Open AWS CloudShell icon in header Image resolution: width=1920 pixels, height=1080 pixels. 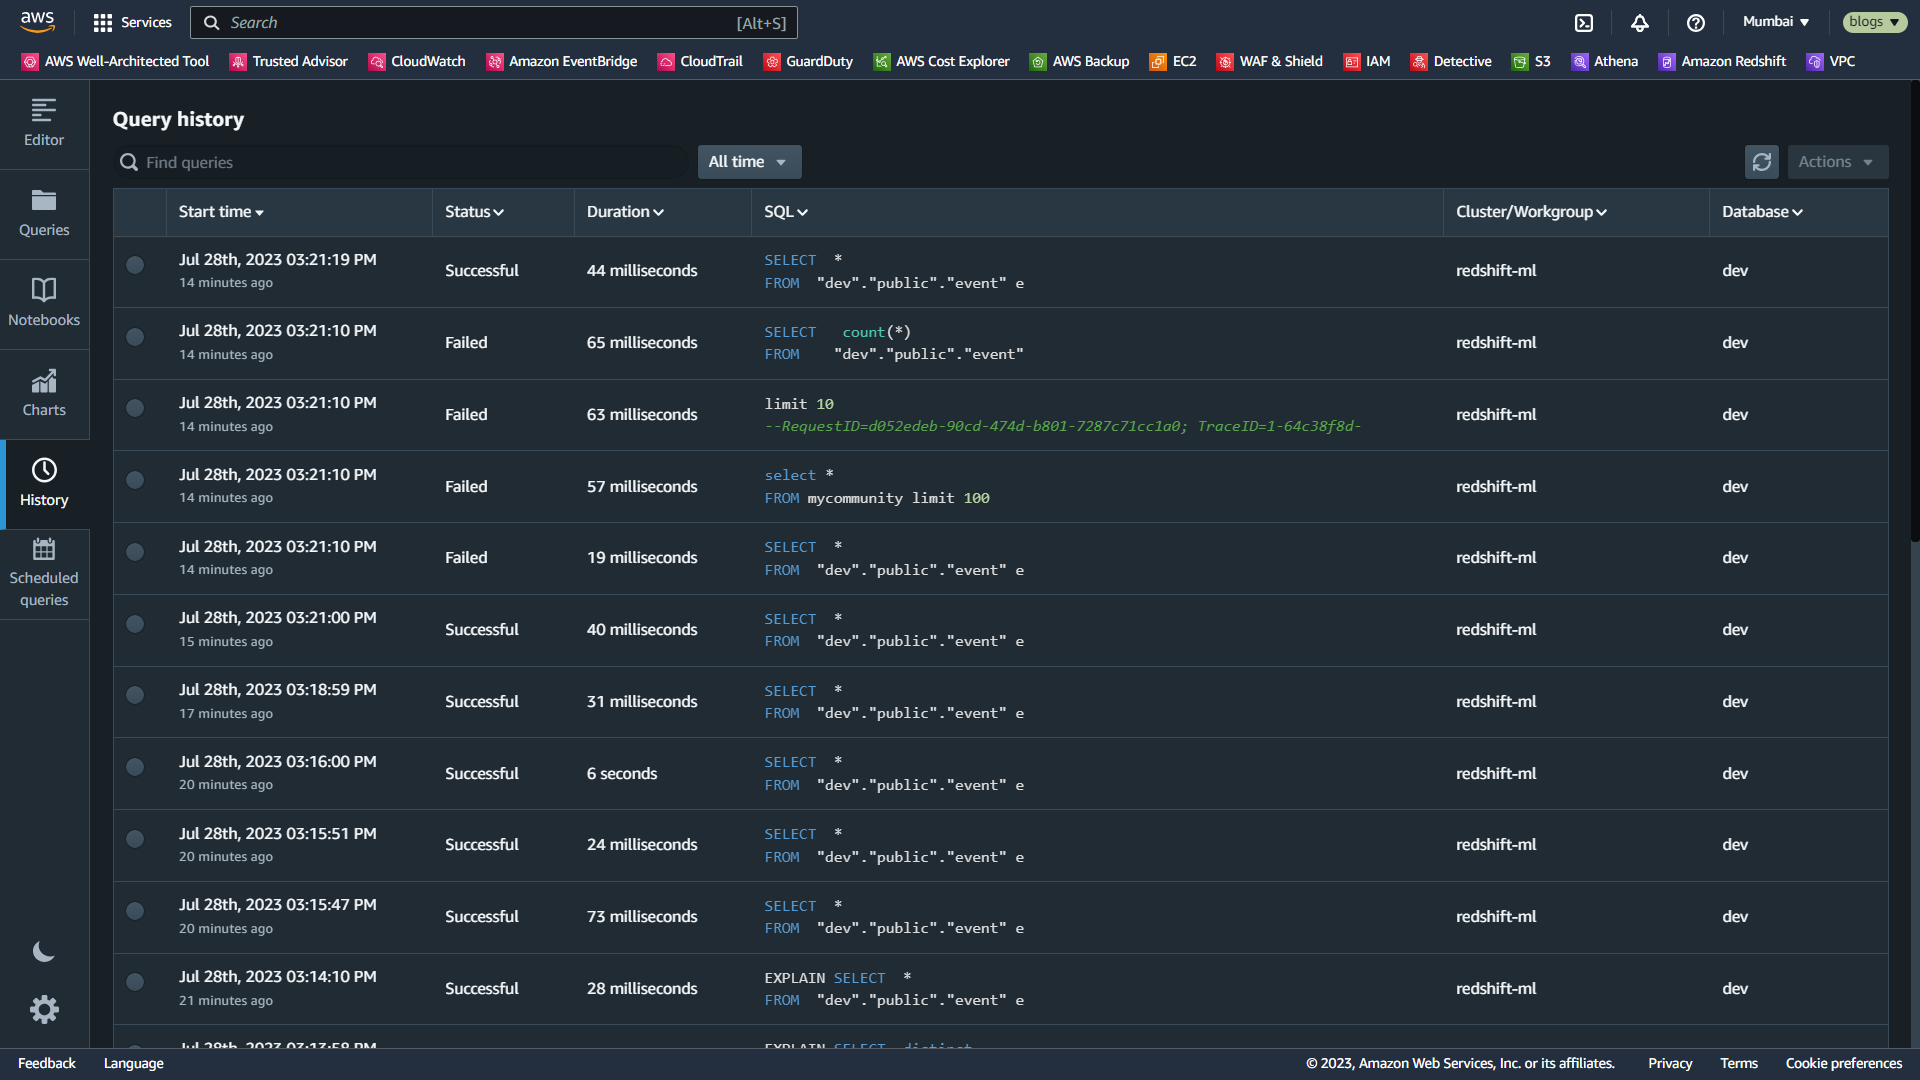(x=1584, y=22)
